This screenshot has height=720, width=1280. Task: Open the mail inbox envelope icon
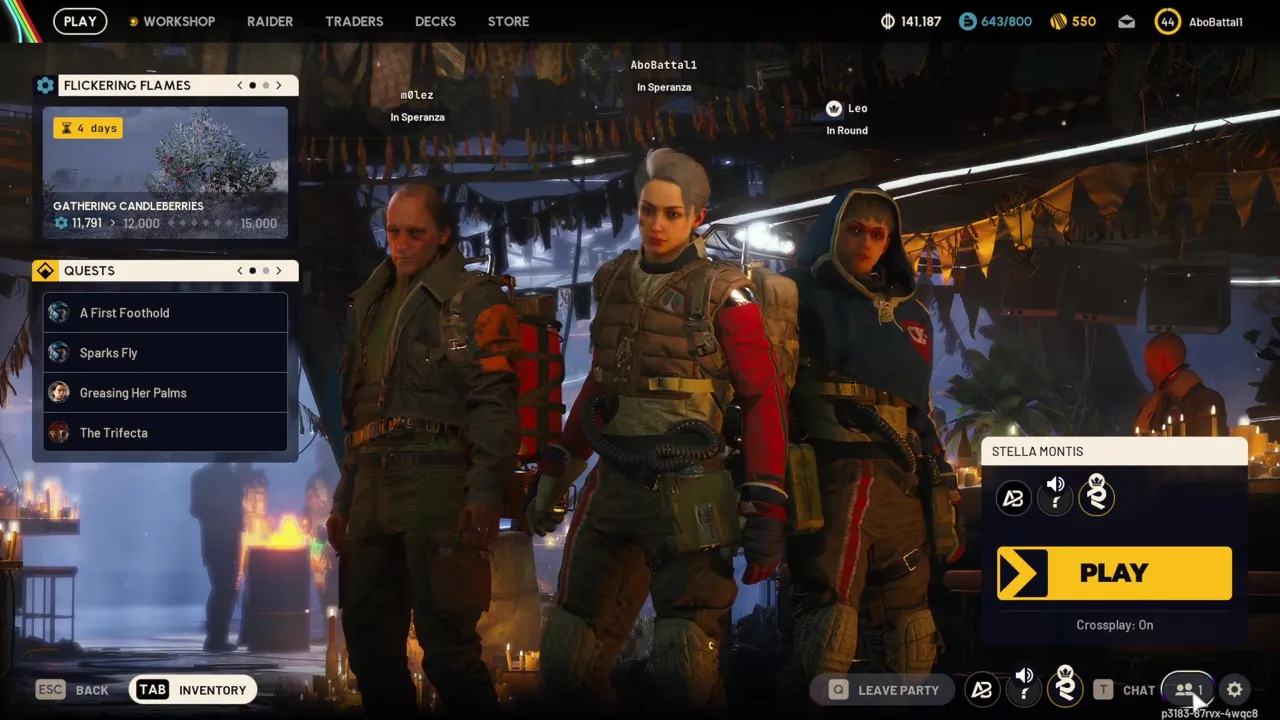[1127, 21]
